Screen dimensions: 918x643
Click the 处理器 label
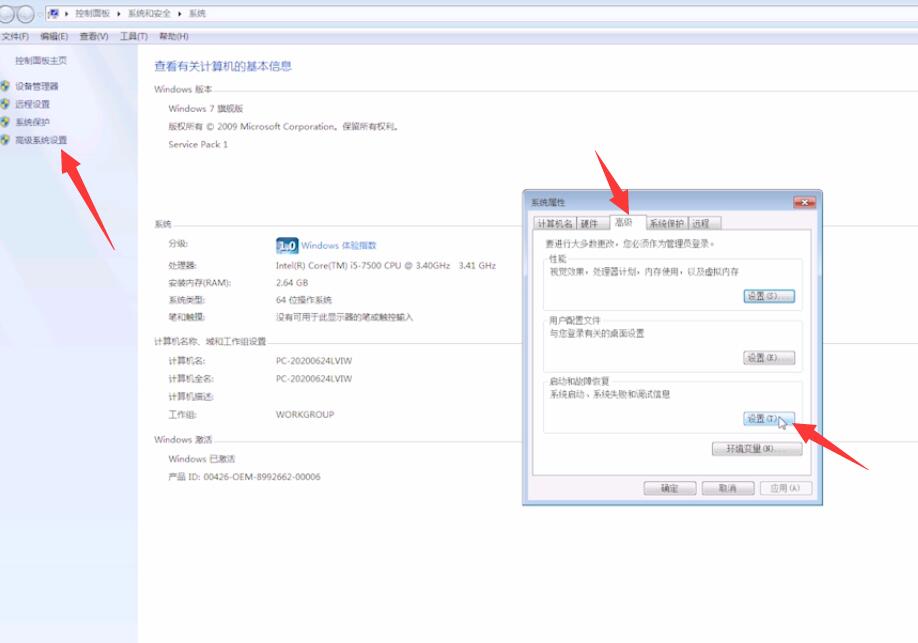182,266
